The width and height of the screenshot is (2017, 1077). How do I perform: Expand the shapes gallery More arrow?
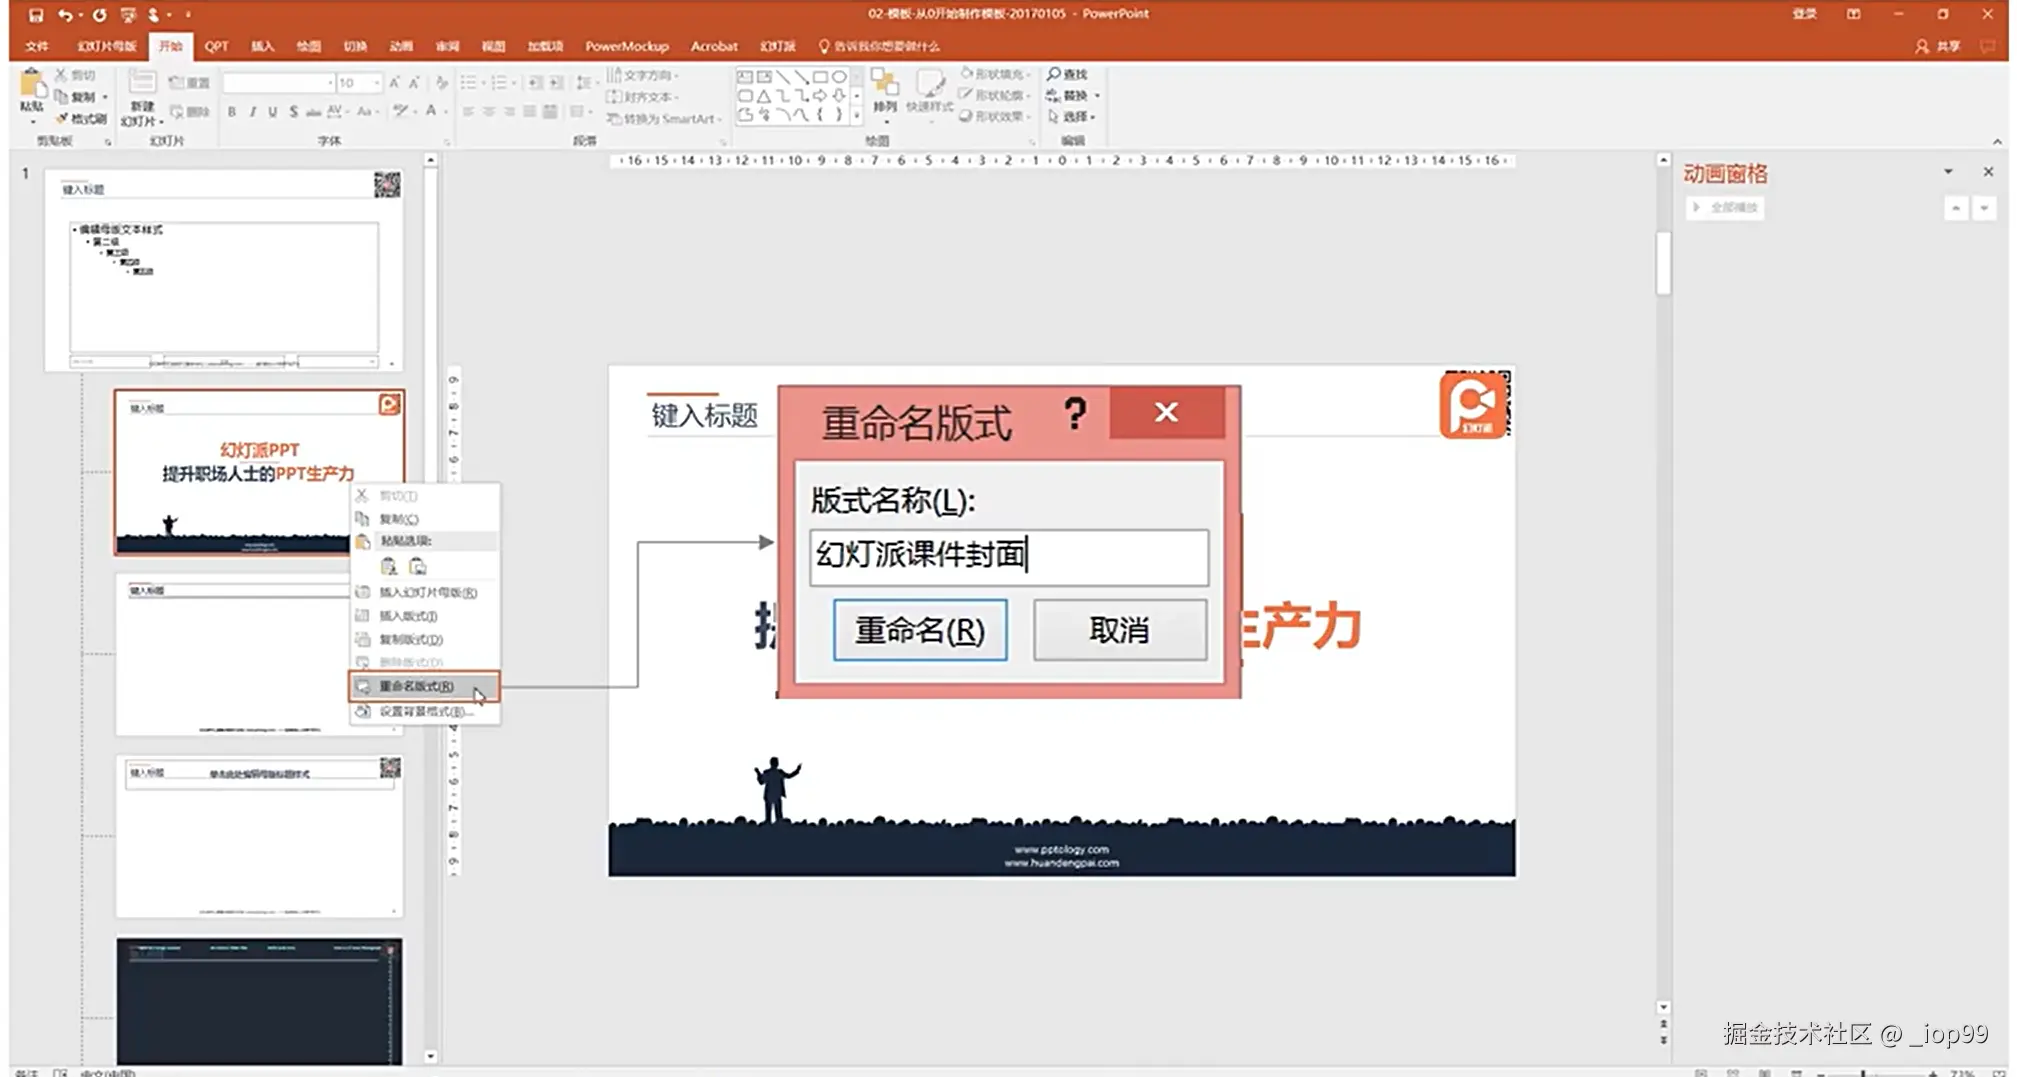856,116
